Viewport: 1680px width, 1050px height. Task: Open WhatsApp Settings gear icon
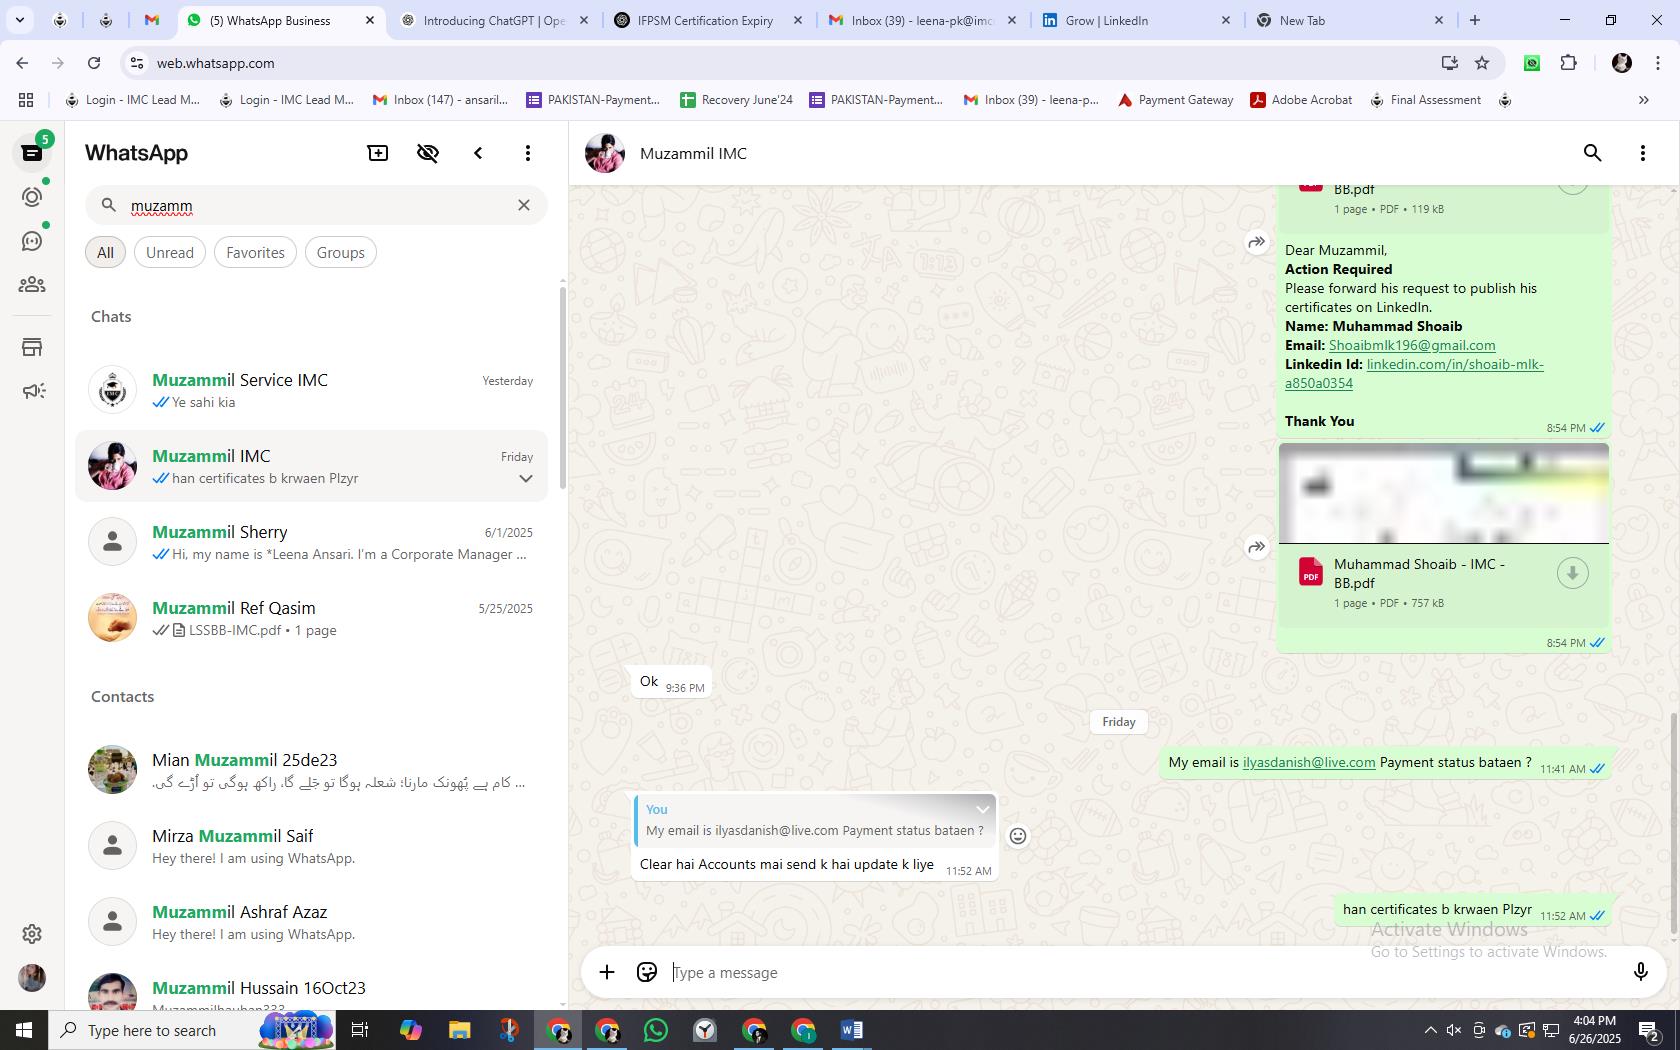point(32,933)
